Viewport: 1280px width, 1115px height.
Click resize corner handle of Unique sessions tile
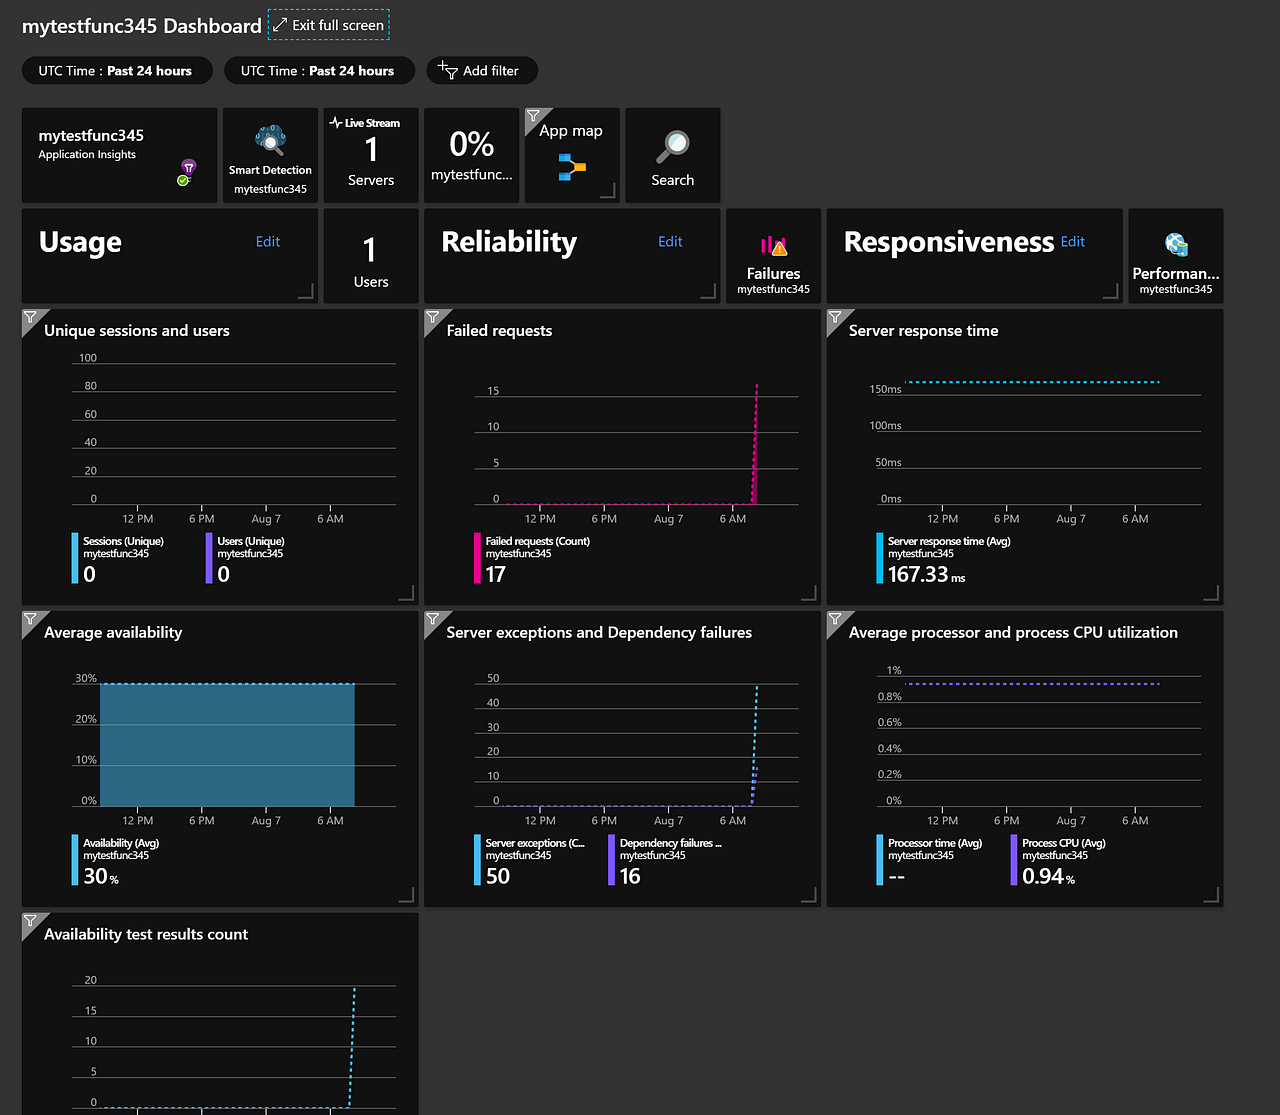(x=406, y=593)
